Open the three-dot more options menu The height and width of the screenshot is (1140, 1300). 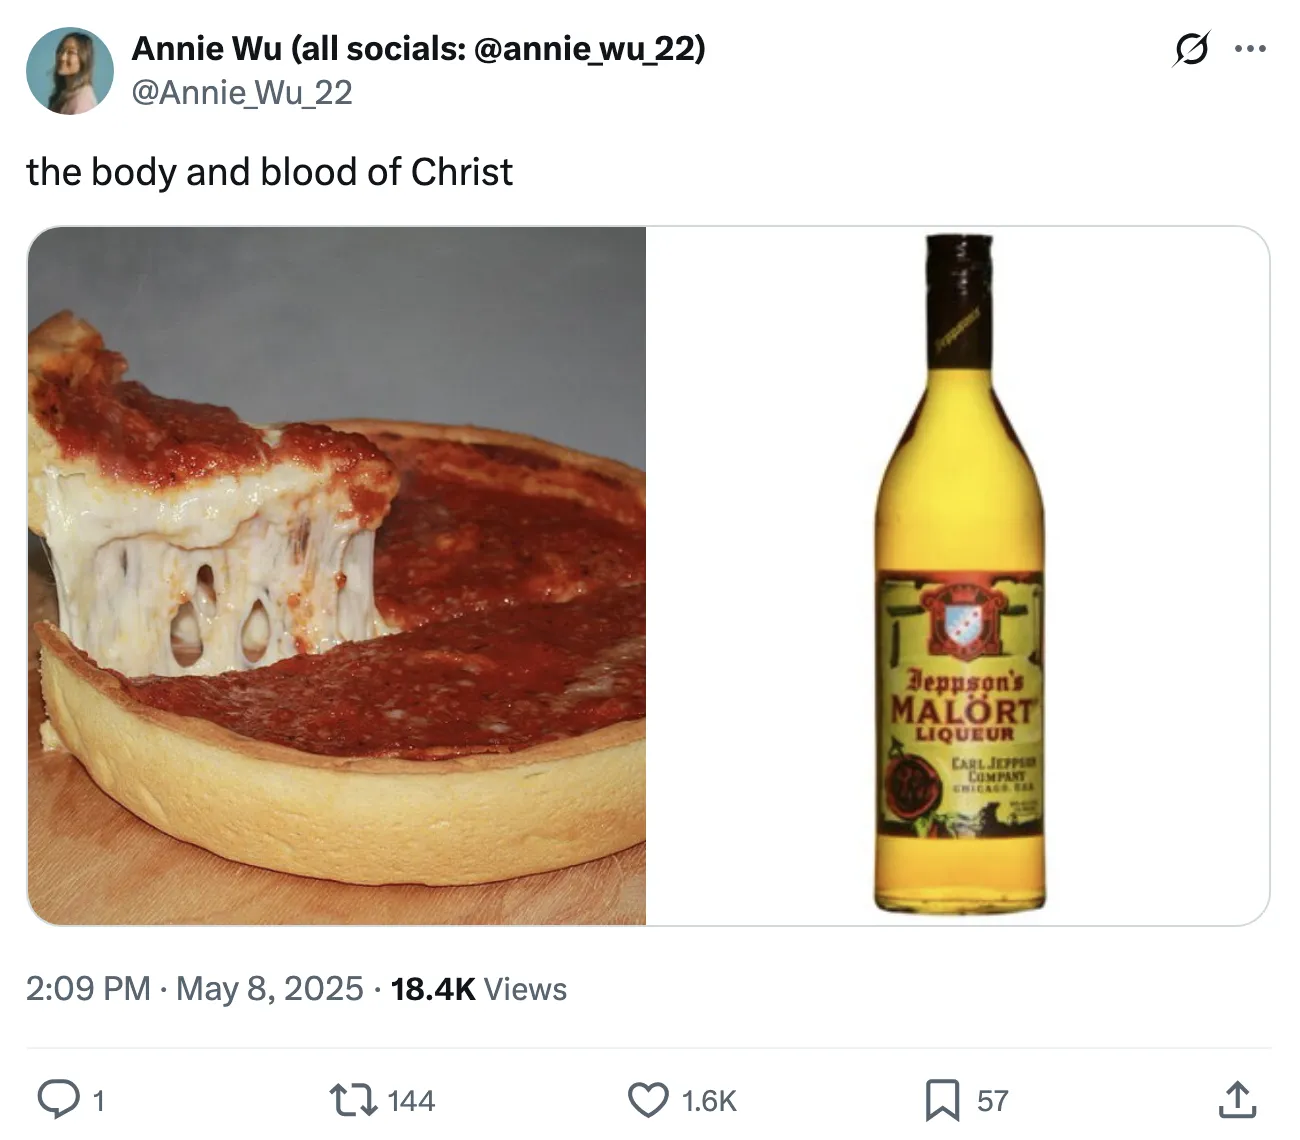[x=1250, y=48]
